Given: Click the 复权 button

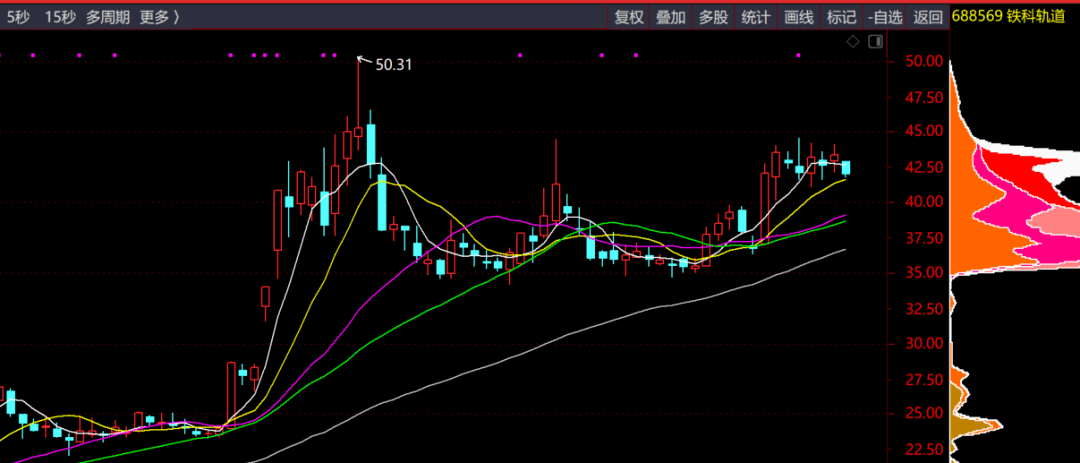Looking at the screenshot, I should (629, 17).
